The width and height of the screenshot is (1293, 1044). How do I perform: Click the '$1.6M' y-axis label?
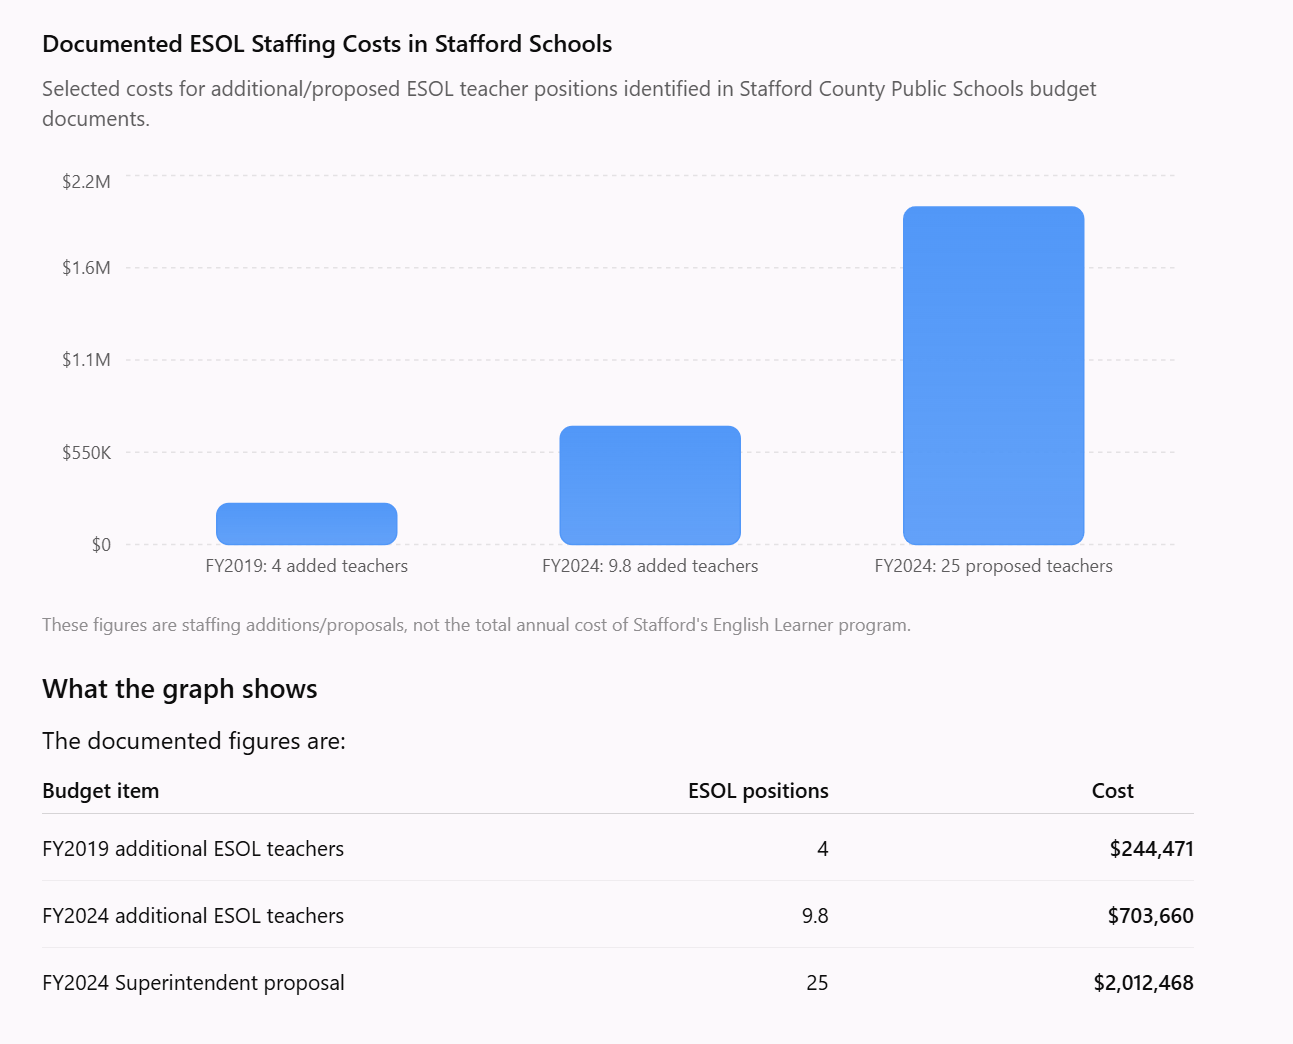(x=86, y=267)
